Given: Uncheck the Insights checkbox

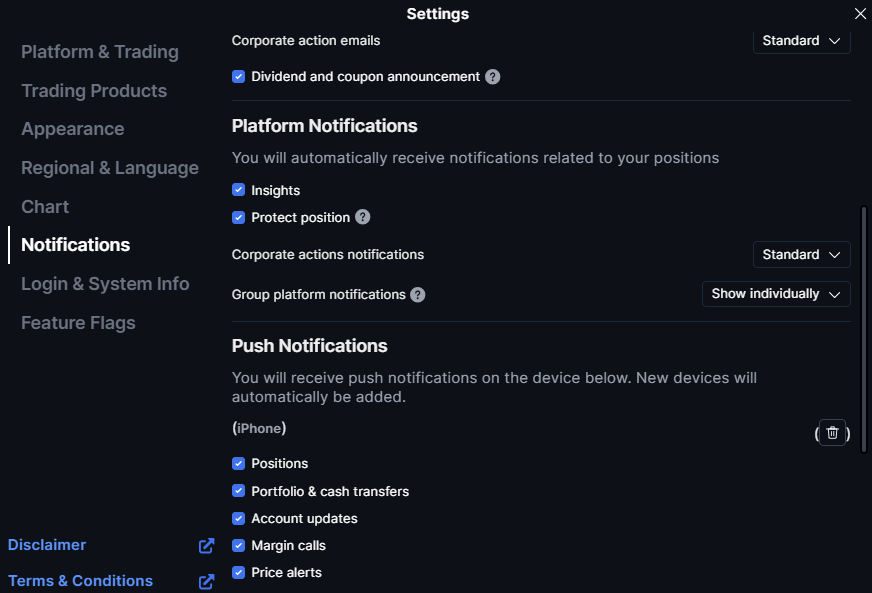Looking at the screenshot, I should [238, 190].
